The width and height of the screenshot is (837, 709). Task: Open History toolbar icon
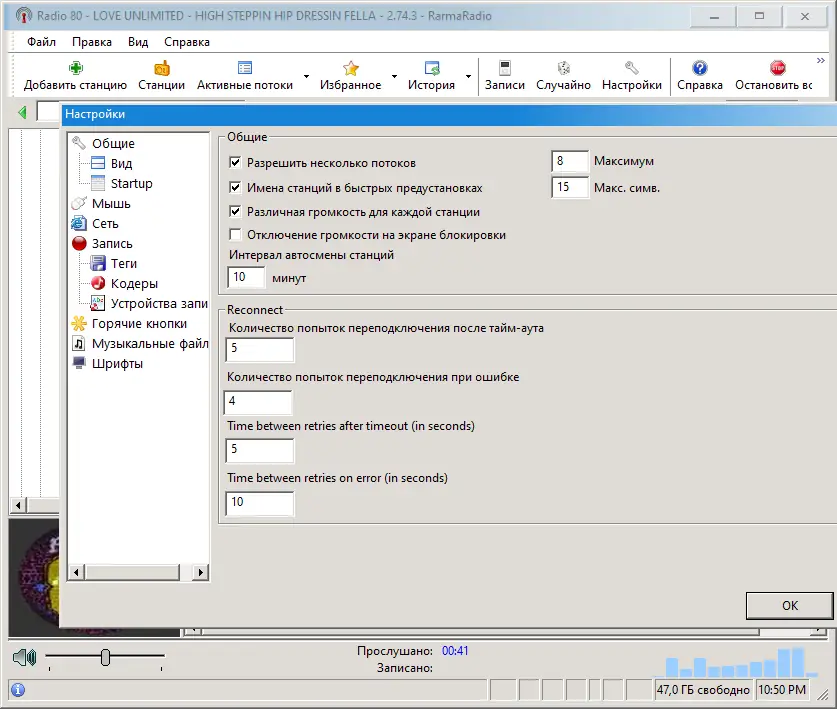click(x=431, y=68)
